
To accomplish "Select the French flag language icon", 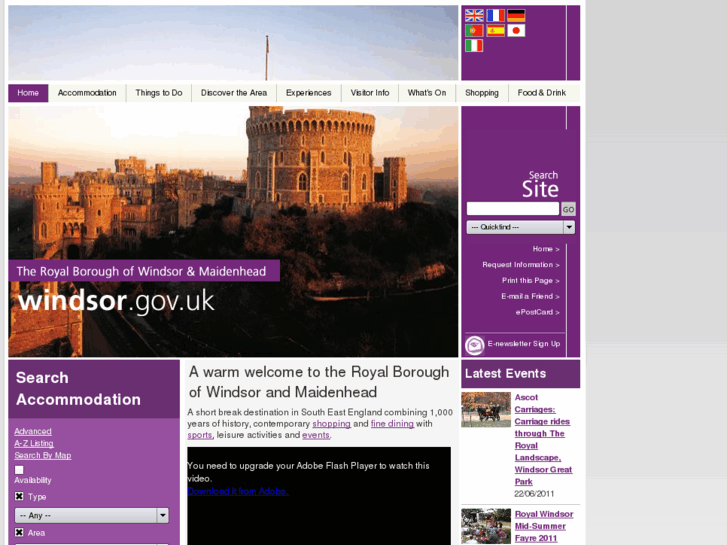I will point(495,16).
